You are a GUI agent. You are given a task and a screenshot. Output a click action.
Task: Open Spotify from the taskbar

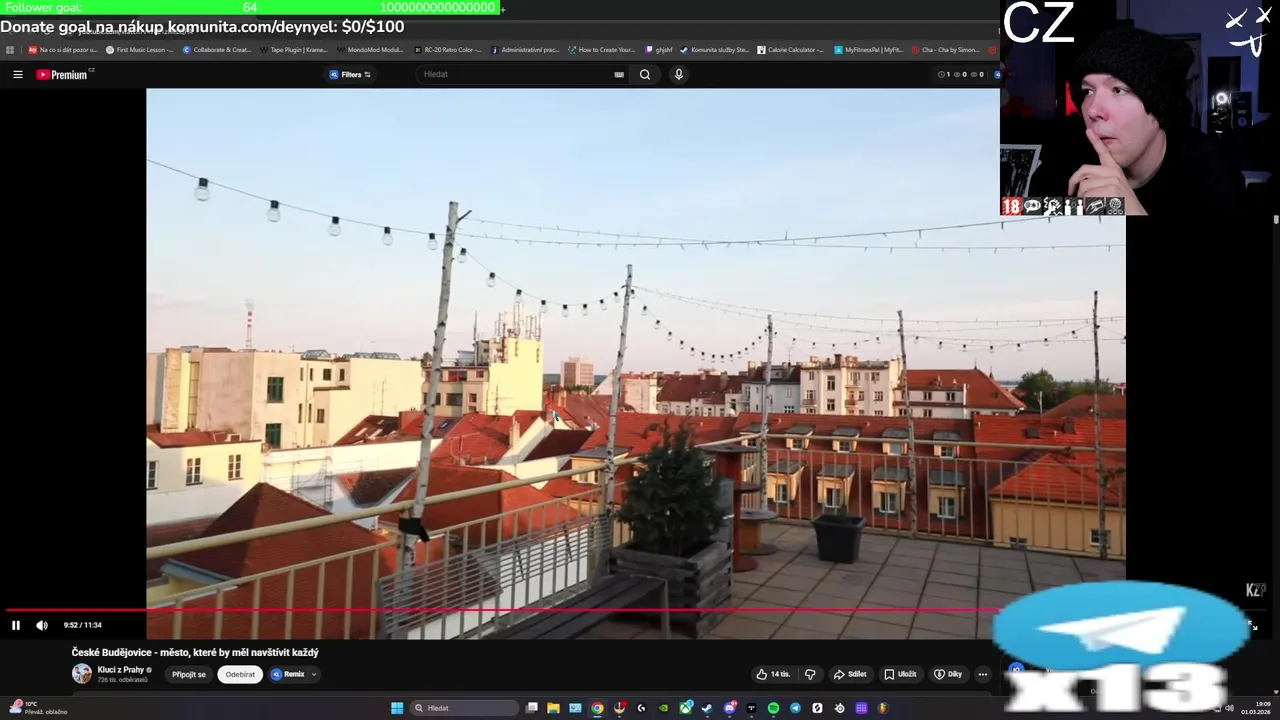(x=773, y=708)
